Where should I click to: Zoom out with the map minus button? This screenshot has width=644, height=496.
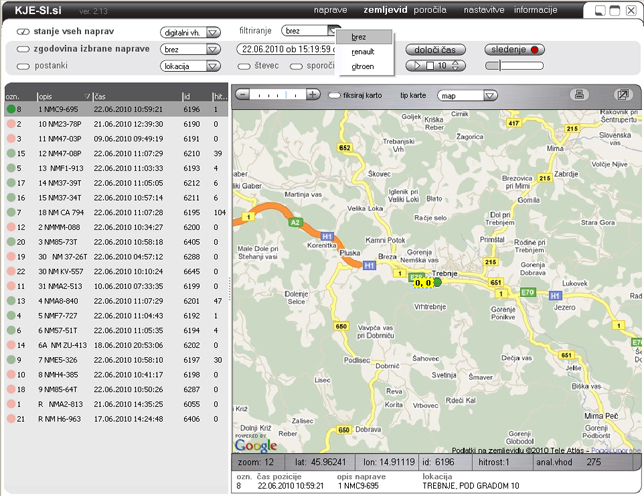(242, 95)
